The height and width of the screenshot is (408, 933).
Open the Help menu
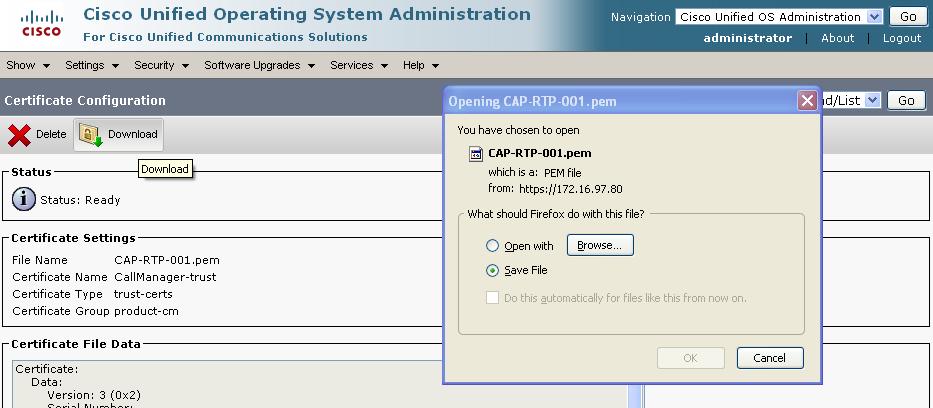[x=421, y=65]
